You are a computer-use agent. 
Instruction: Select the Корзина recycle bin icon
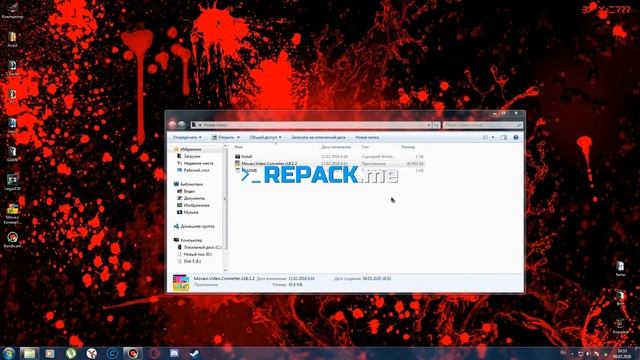(620, 327)
